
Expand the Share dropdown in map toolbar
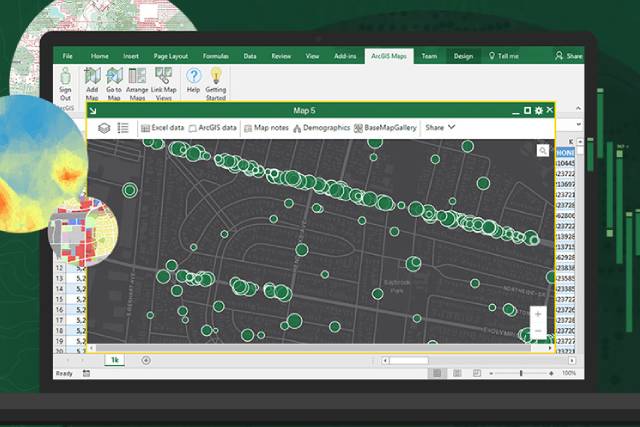point(440,127)
